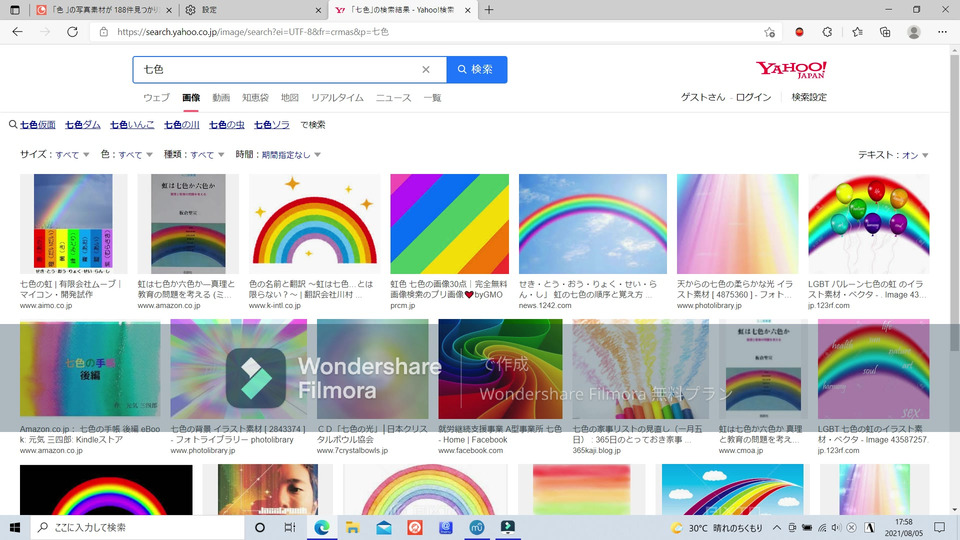The width and height of the screenshot is (960, 540).
Task: Open the browser profile avatar
Action: 913,32
